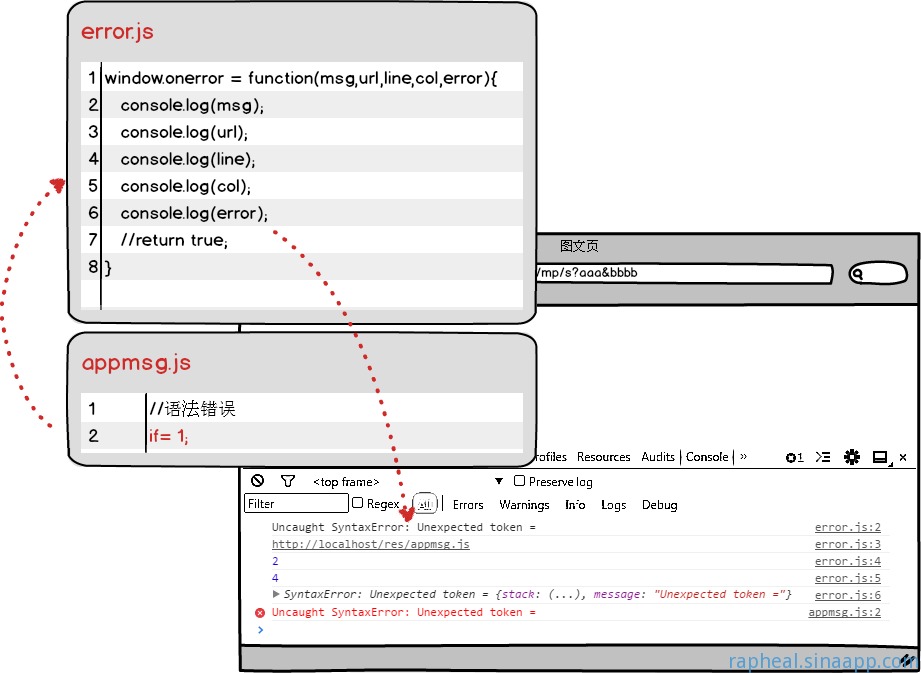Open the localhost appmsg.js URL link
Viewport: 921px width, 673px height.
(x=371, y=544)
